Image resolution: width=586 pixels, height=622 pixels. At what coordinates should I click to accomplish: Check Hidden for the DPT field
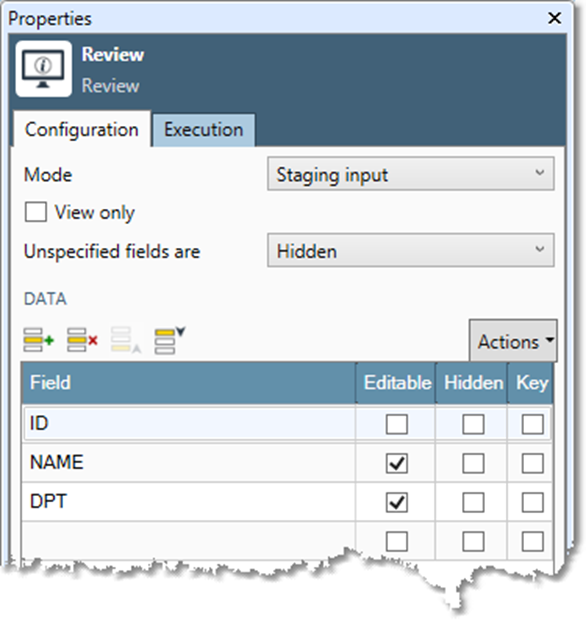click(473, 502)
